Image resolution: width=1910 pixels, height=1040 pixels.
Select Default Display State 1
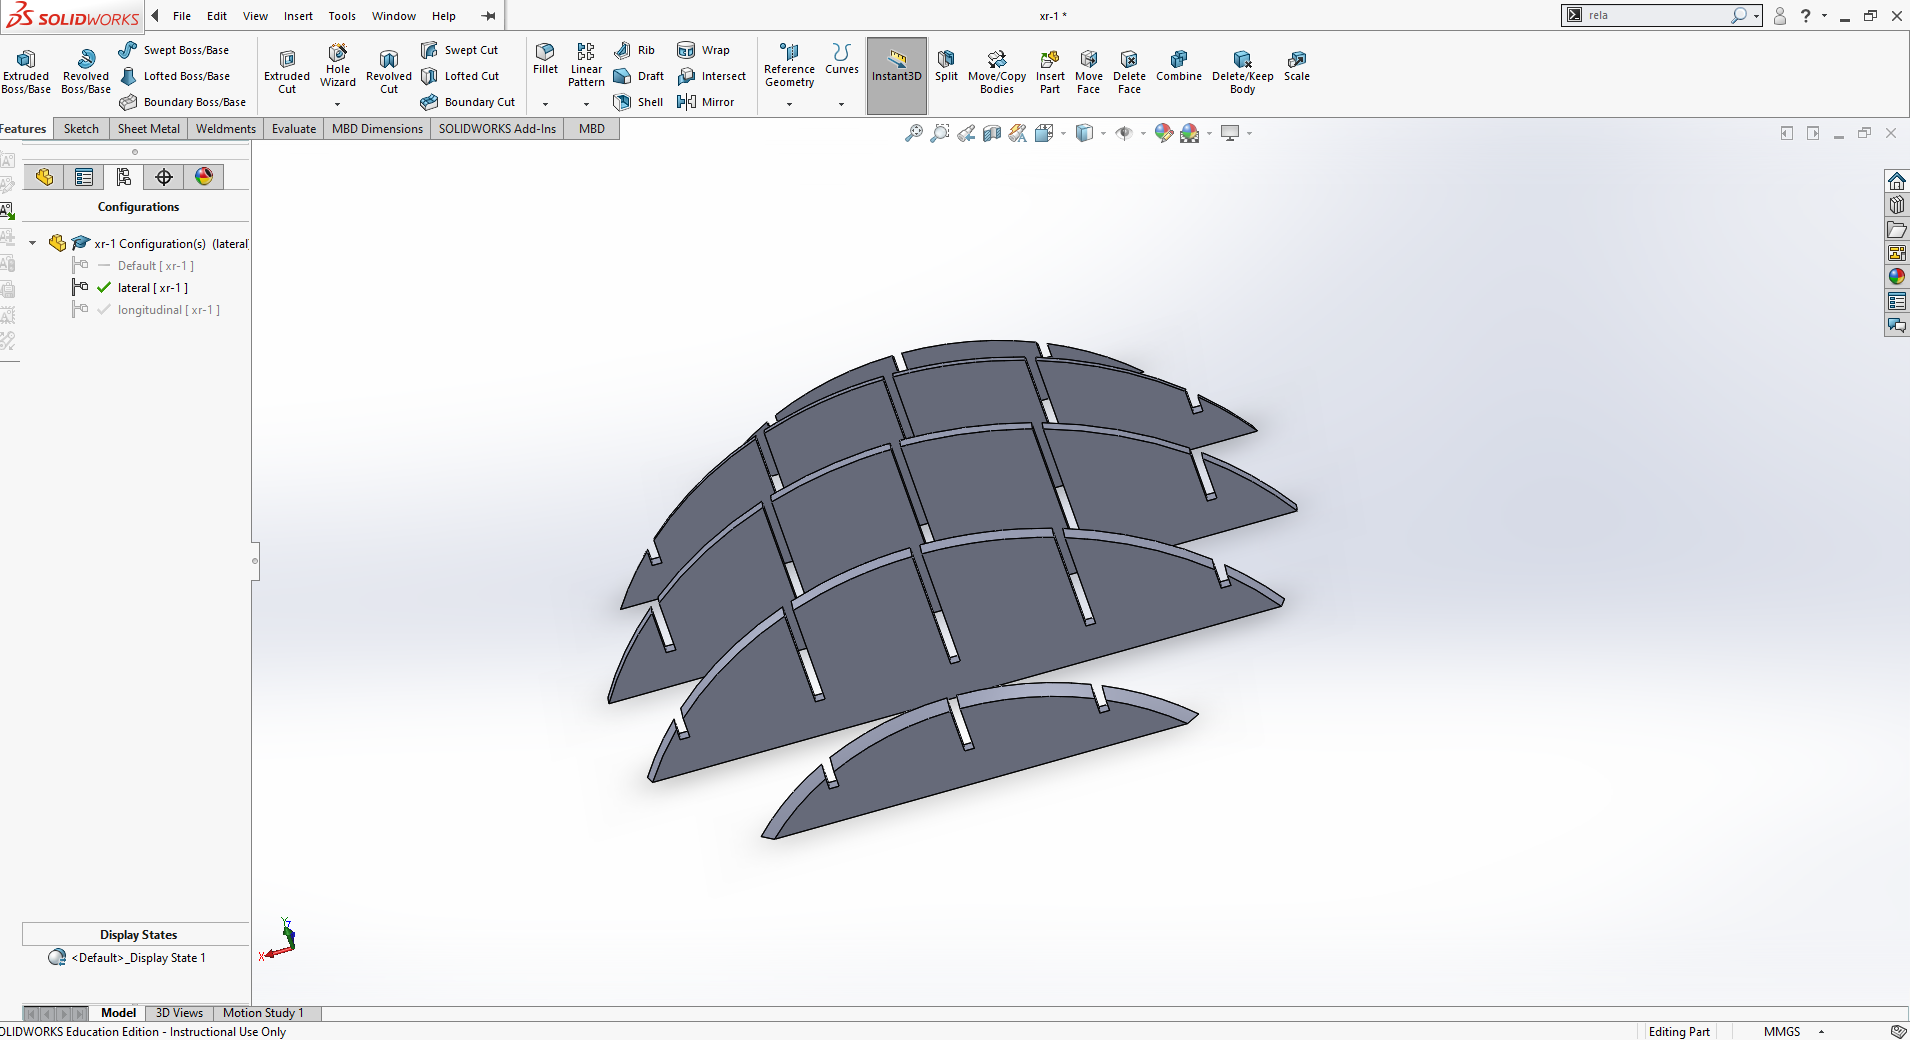point(138,958)
